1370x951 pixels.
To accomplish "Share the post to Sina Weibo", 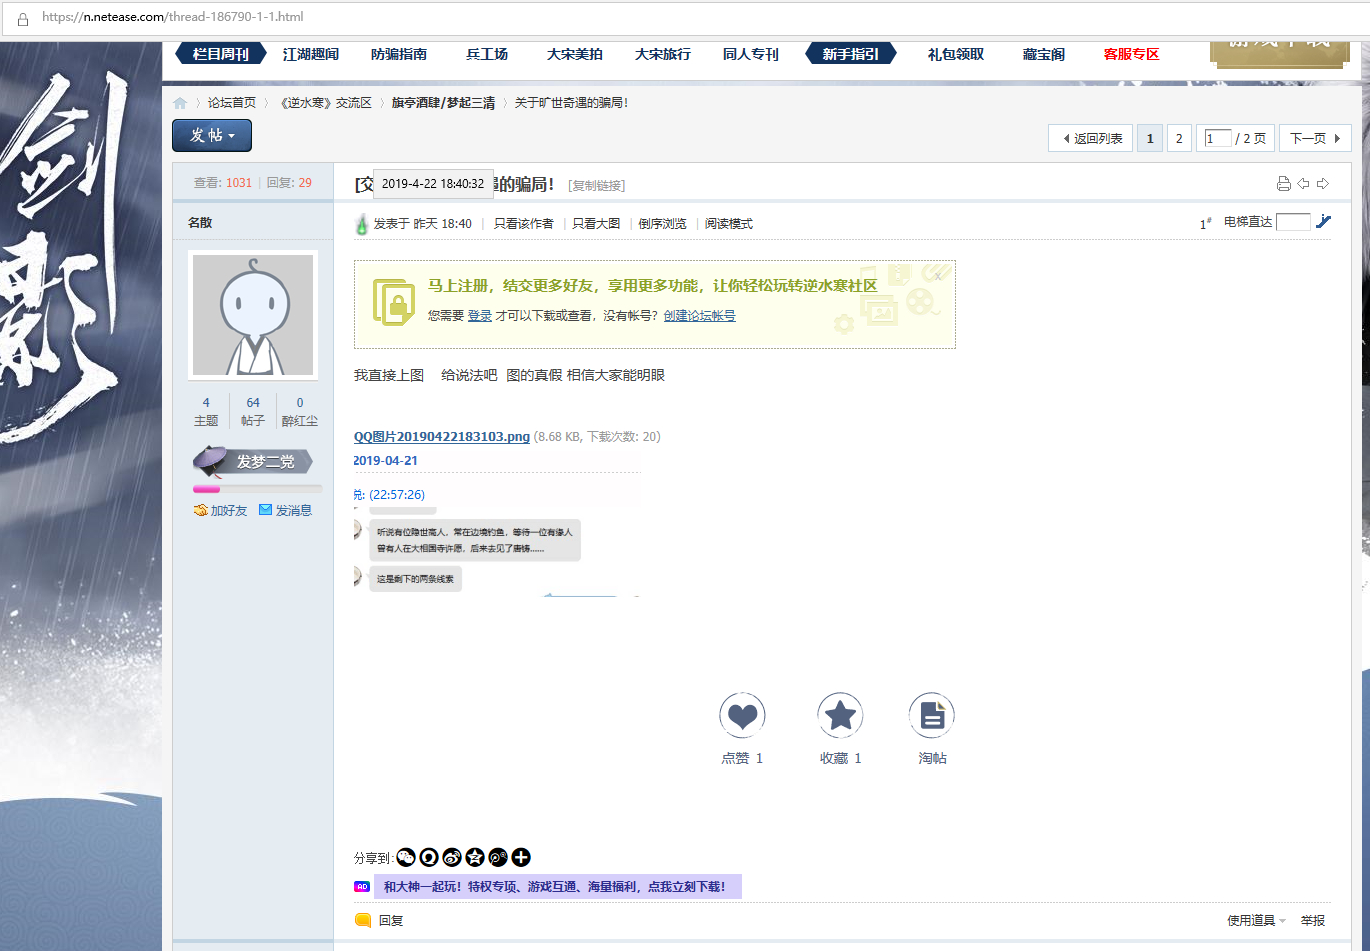I will (x=452, y=857).
